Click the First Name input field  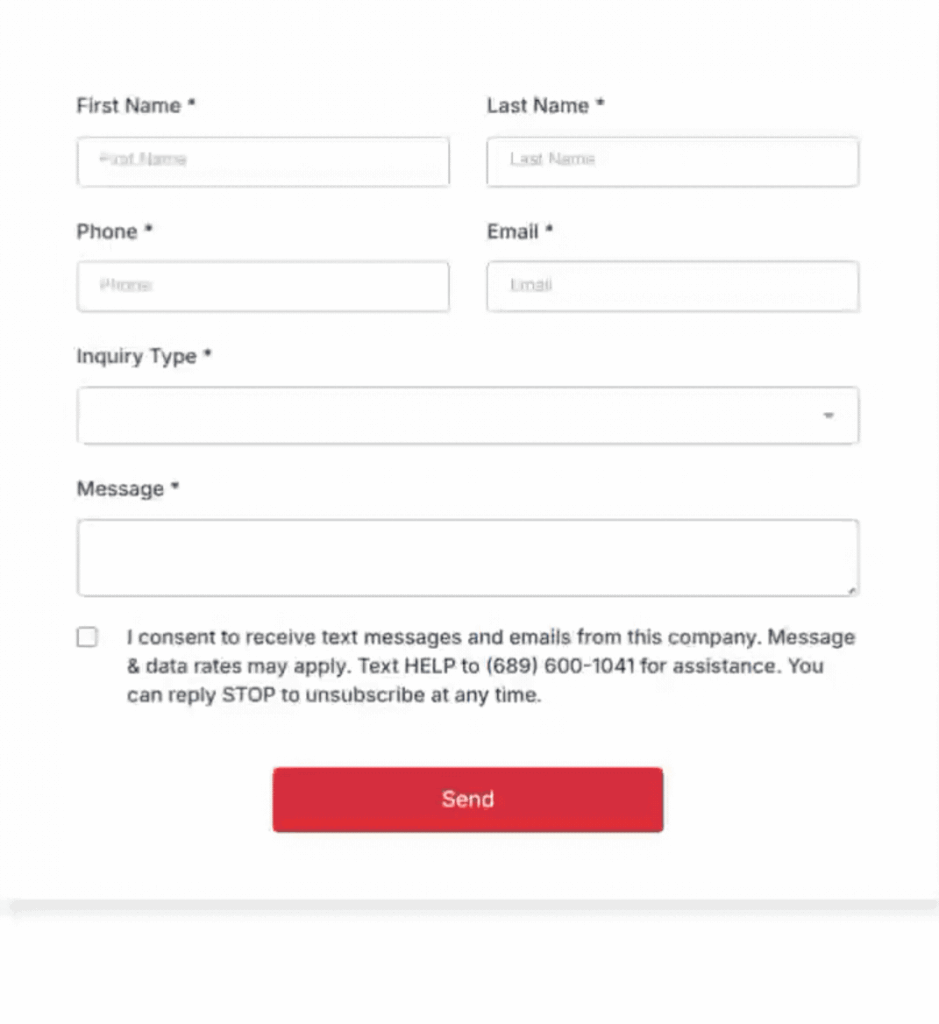point(262,160)
